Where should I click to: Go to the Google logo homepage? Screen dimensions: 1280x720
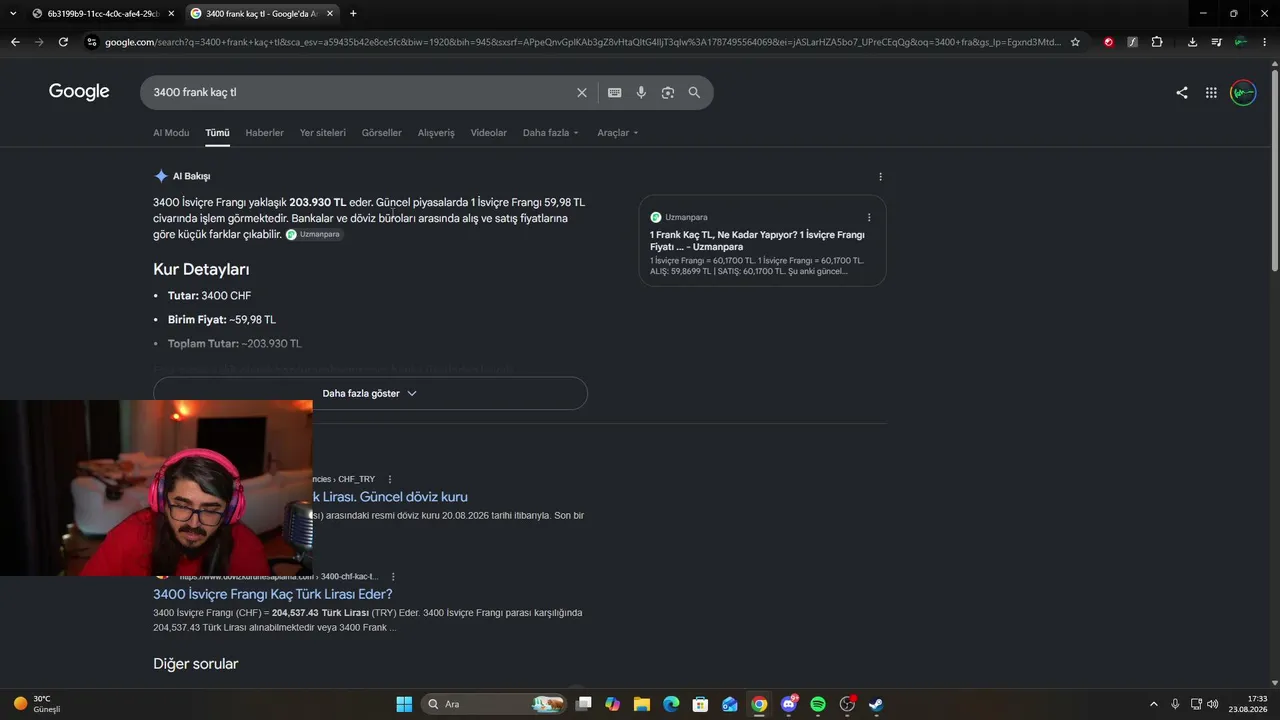(79, 92)
